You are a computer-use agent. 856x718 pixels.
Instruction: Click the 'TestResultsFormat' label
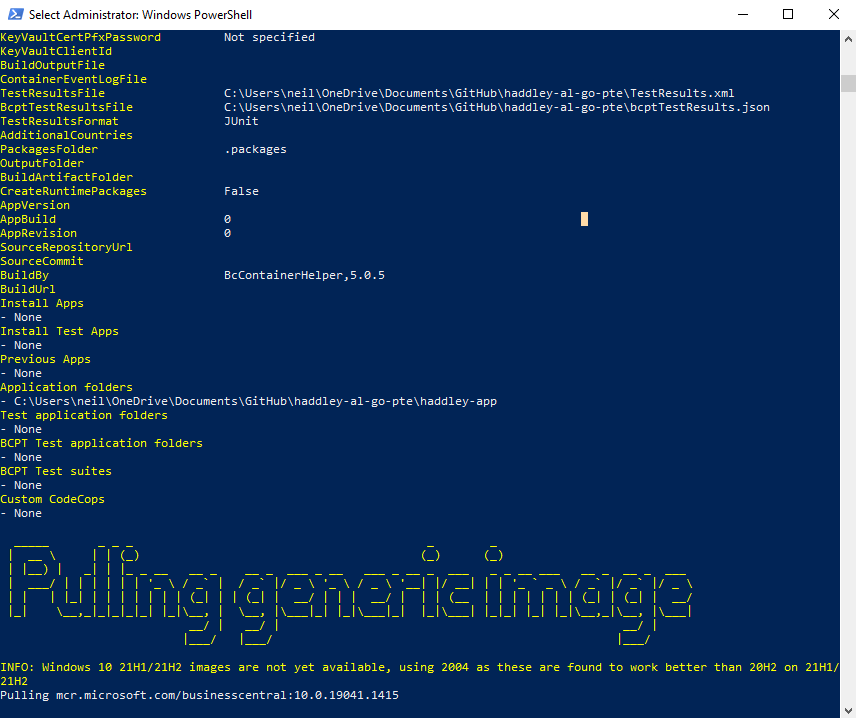(x=60, y=121)
